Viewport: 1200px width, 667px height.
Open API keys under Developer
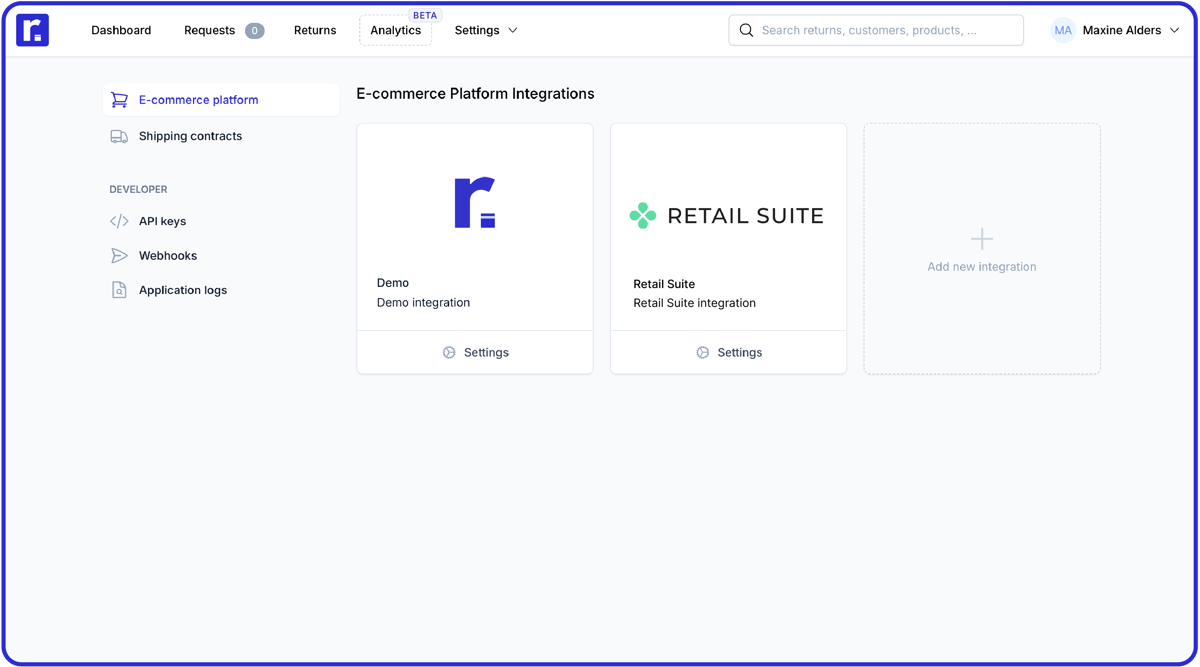click(222, 221)
